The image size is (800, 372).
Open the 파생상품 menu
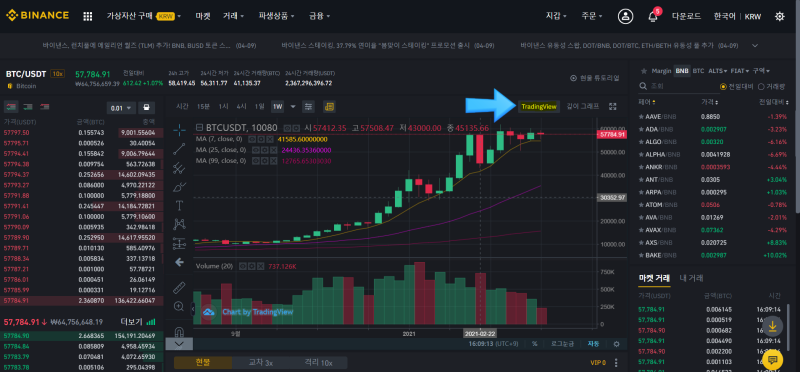tap(276, 16)
